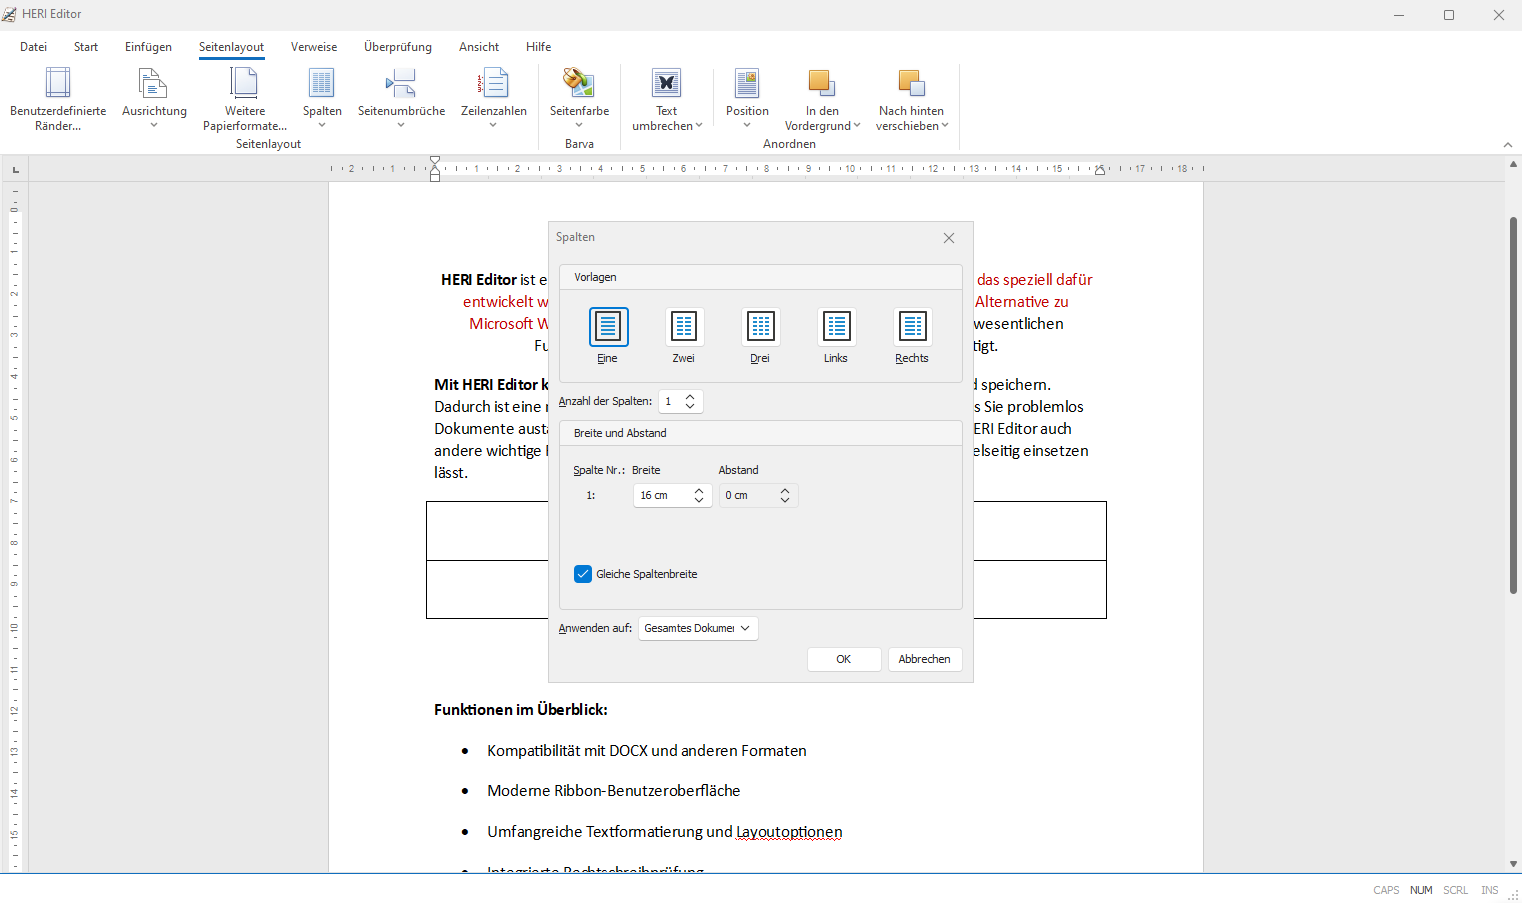Open Weitere Papierformate dialog
This screenshot has height=903, width=1522.
click(x=245, y=99)
